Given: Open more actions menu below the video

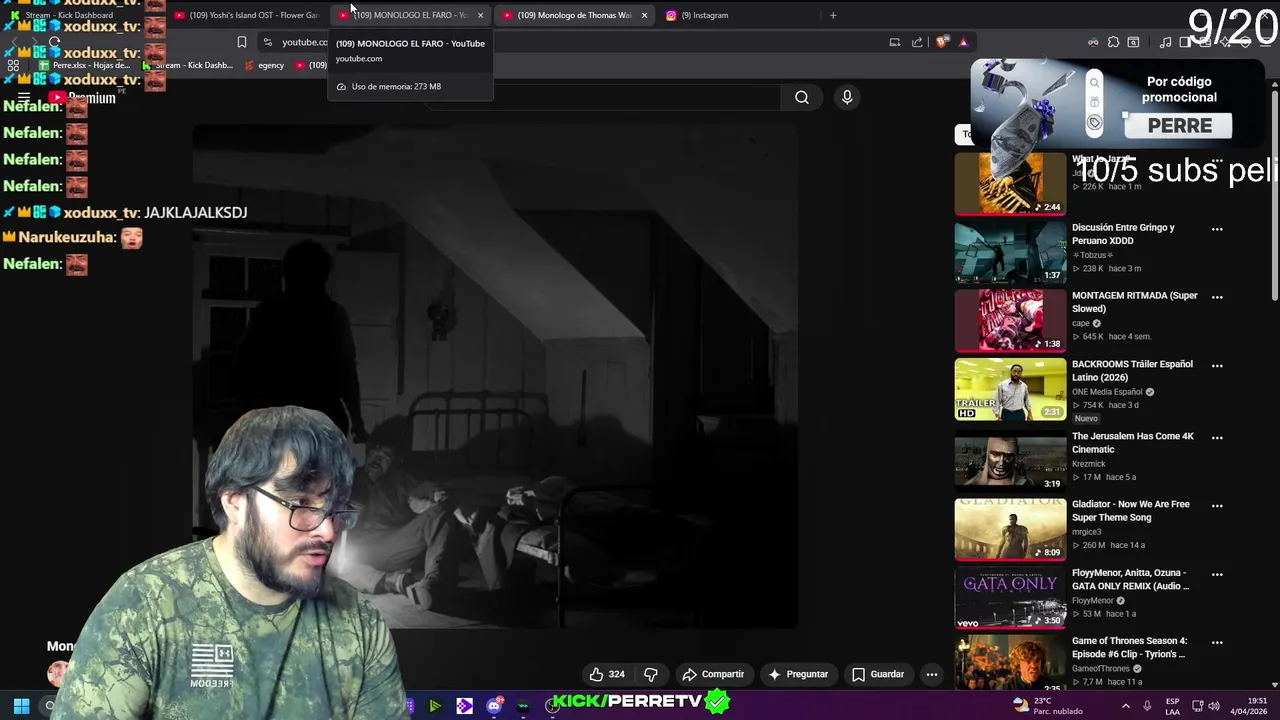Looking at the screenshot, I should 932,674.
